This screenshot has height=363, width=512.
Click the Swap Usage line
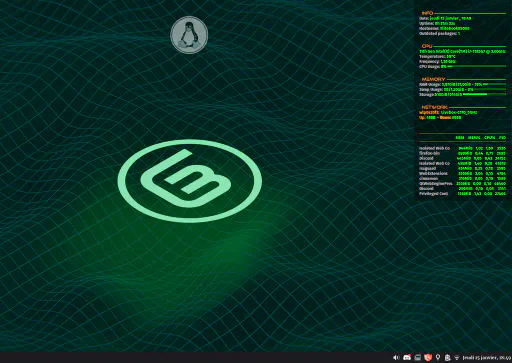[x=446, y=89]
